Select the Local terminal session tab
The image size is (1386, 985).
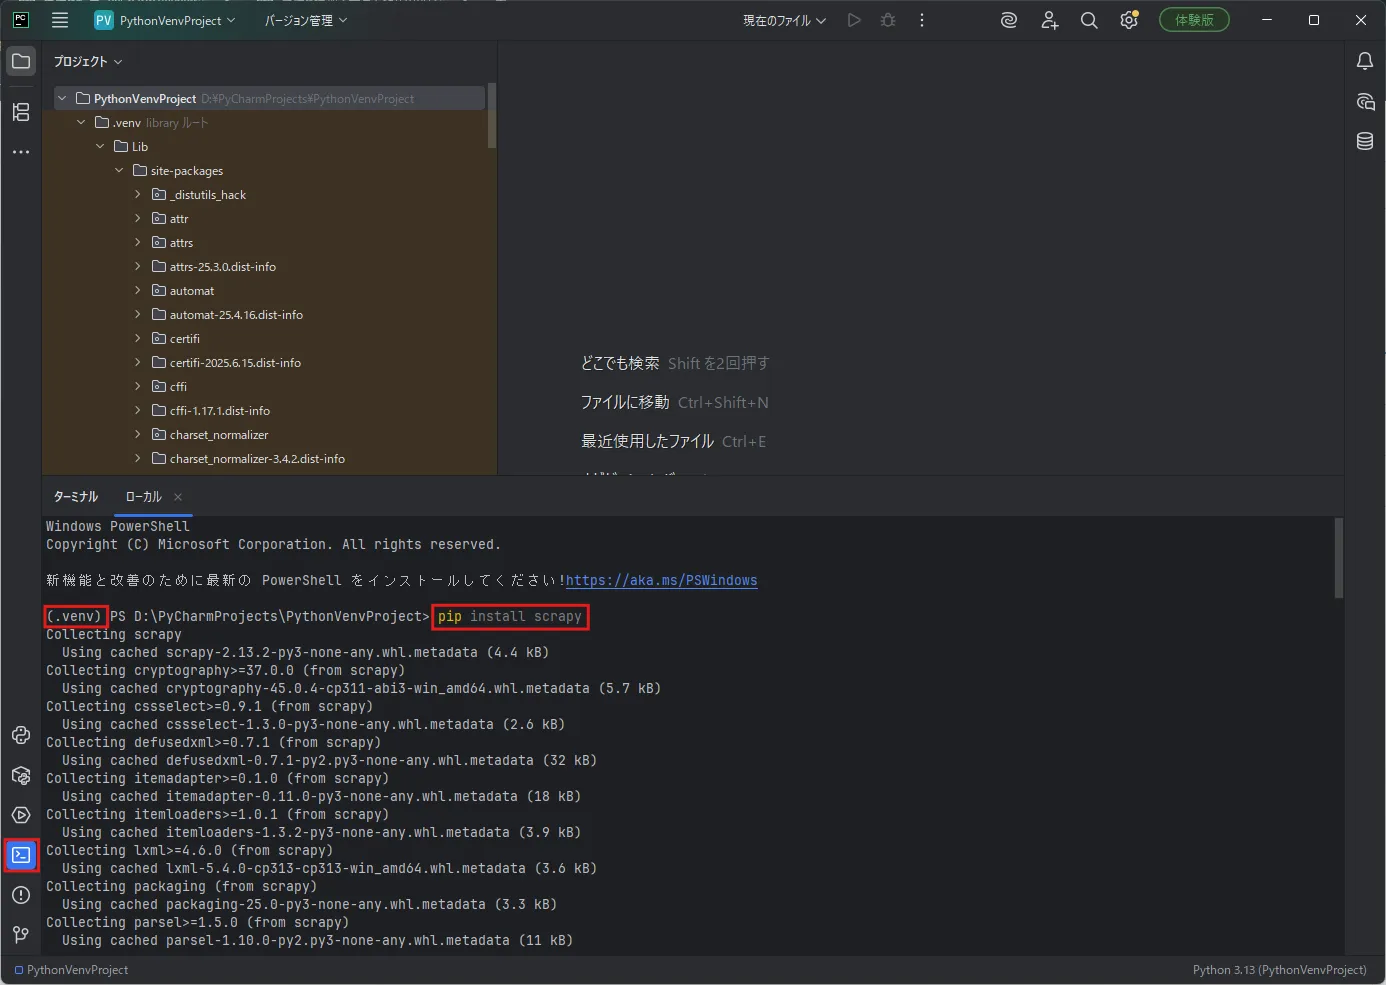coord(143,497)
